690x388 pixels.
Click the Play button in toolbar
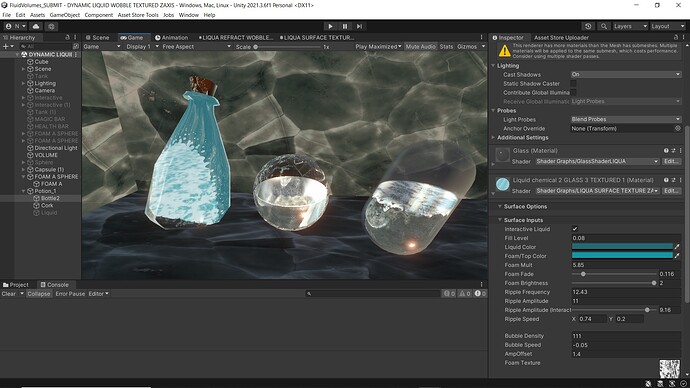(x=330, y=26)
